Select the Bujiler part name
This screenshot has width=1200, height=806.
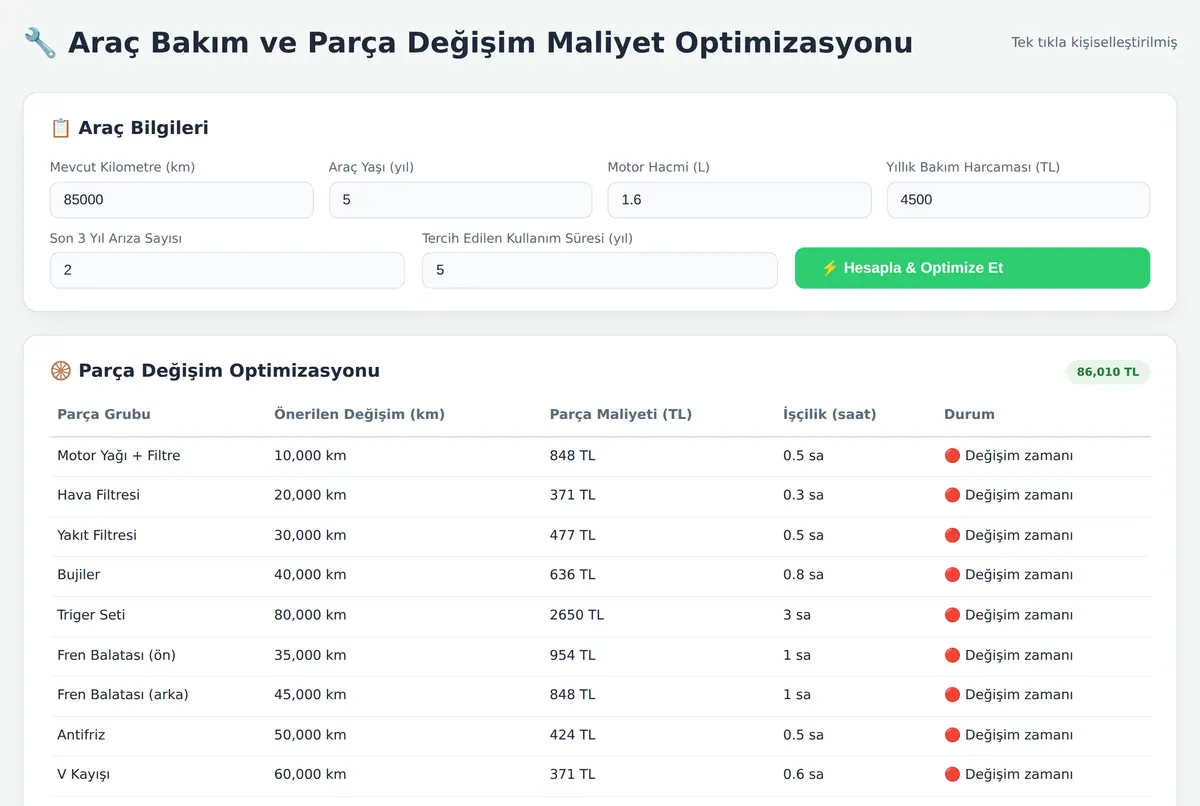point(79,575)
